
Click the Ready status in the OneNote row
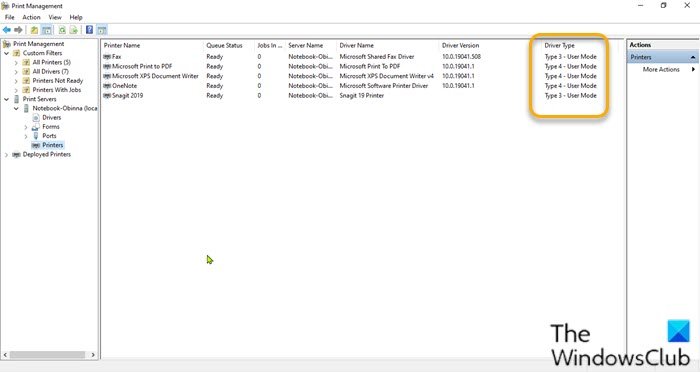tap(215, 86)
